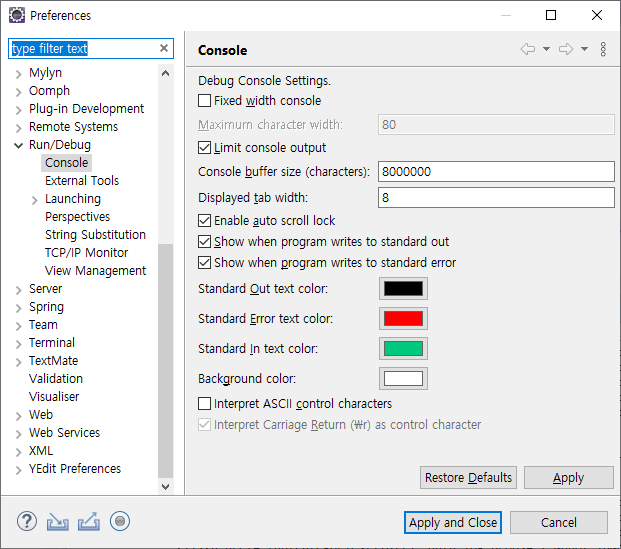Expand the Oomph tree node
Viewport: 621px width, 549px height.
coord(18,92)
